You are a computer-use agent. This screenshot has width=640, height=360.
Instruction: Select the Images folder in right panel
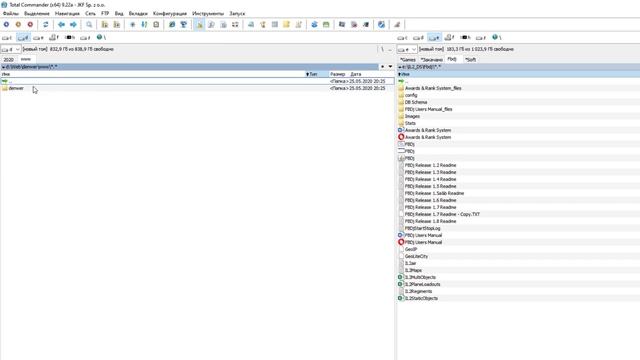pyautogui.click(x=412, y=116)
